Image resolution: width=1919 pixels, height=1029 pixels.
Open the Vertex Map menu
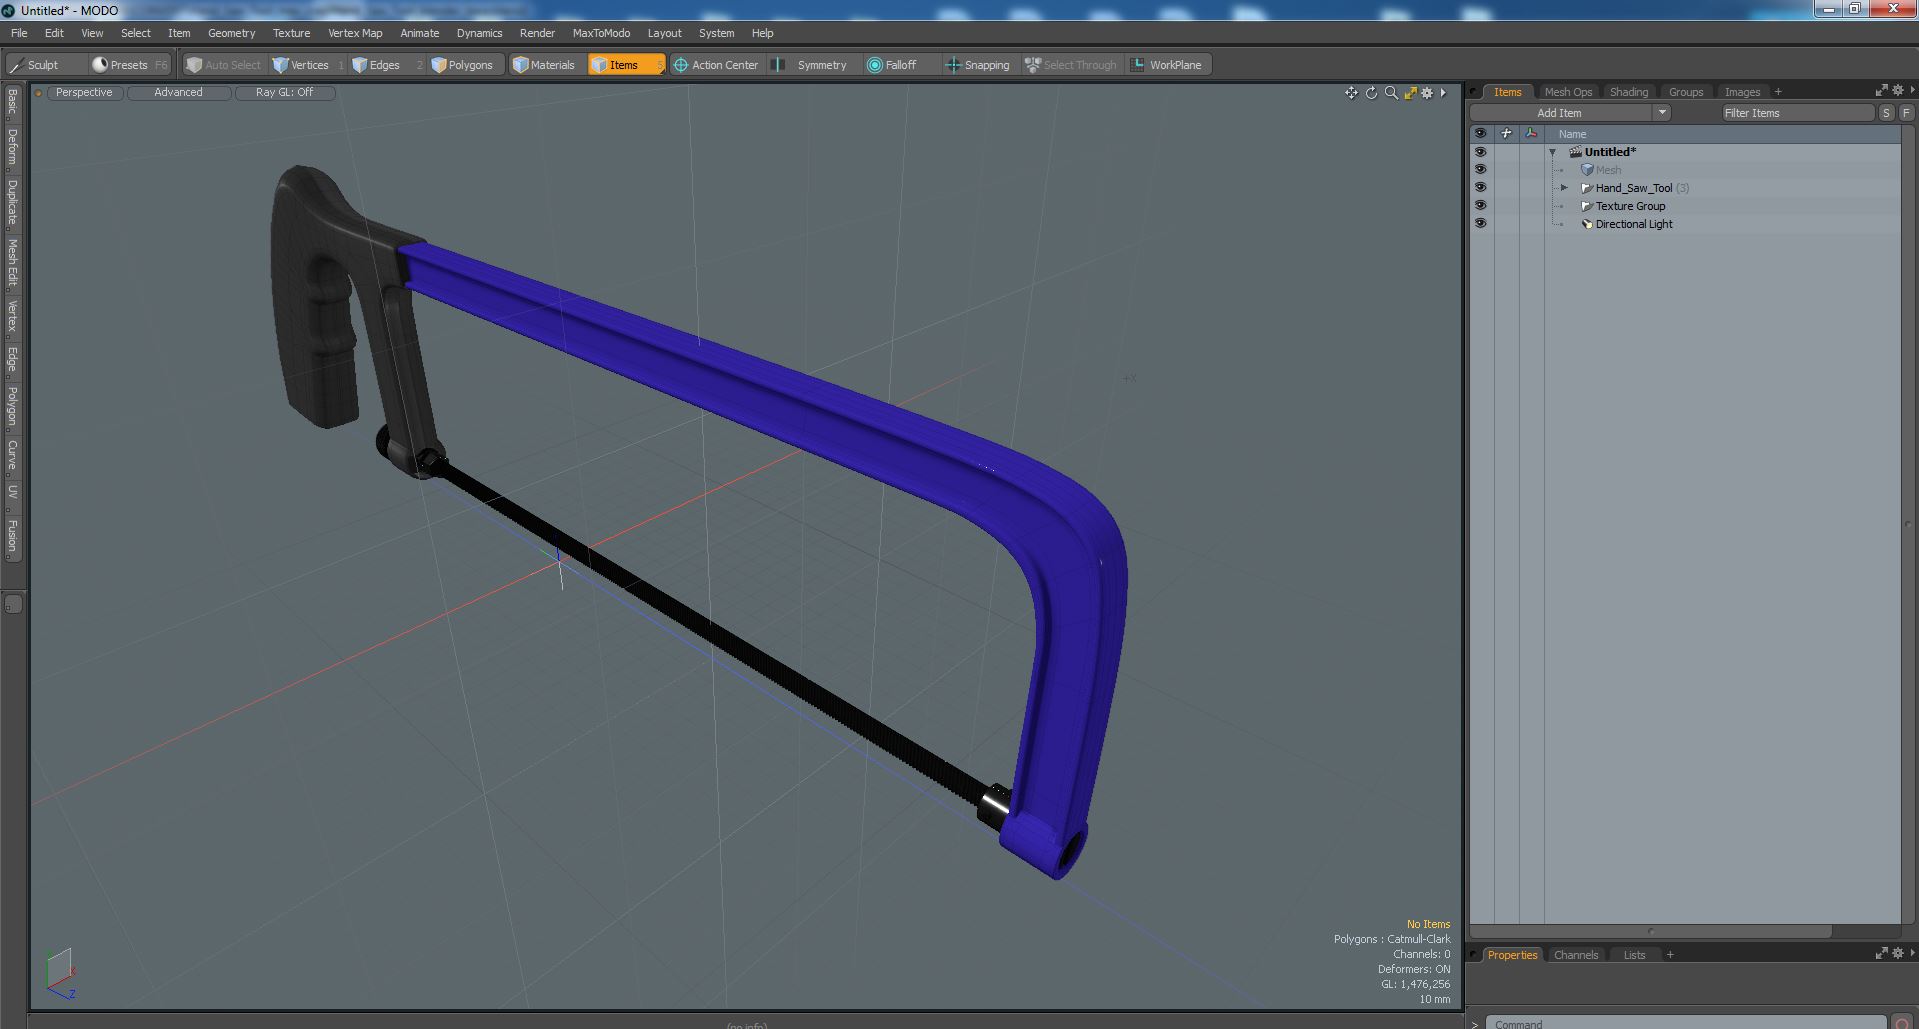[355, 33]
